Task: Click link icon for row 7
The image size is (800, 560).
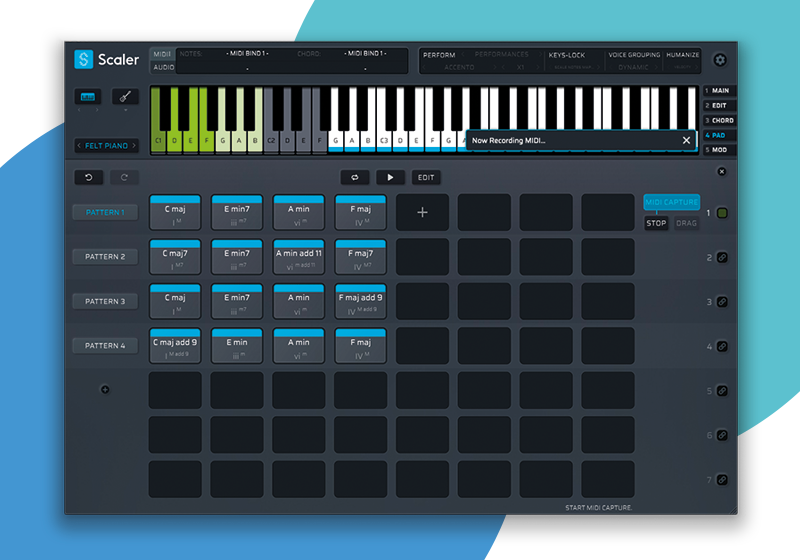Action: [722, 479]
